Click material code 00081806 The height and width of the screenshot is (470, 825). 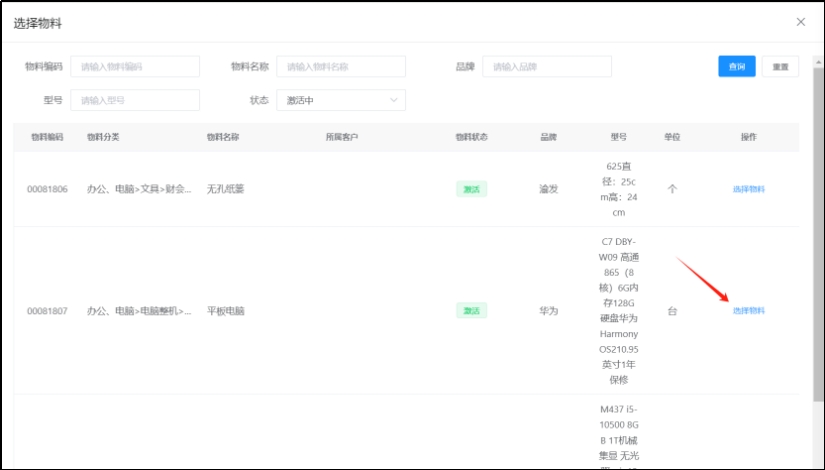47,189
